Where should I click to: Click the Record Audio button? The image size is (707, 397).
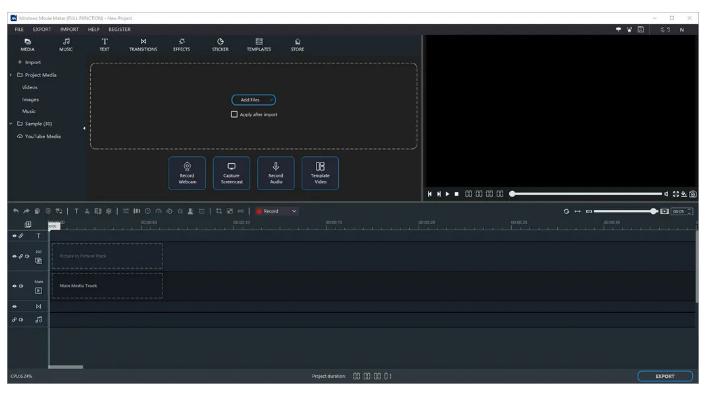pyautogui.click(x=275, y=173)
